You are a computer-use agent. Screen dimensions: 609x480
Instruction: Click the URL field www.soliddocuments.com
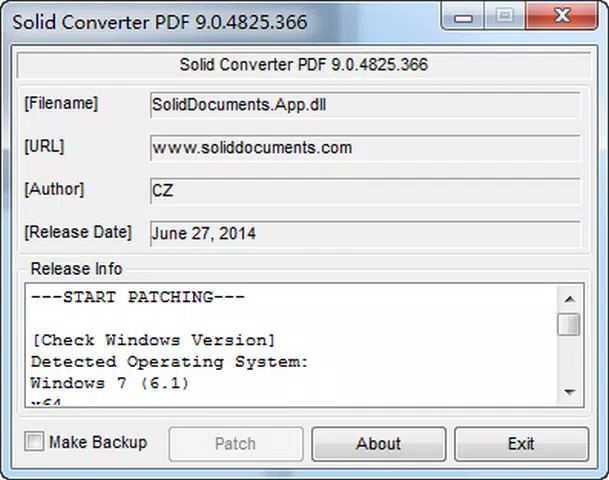coord(365,148)
